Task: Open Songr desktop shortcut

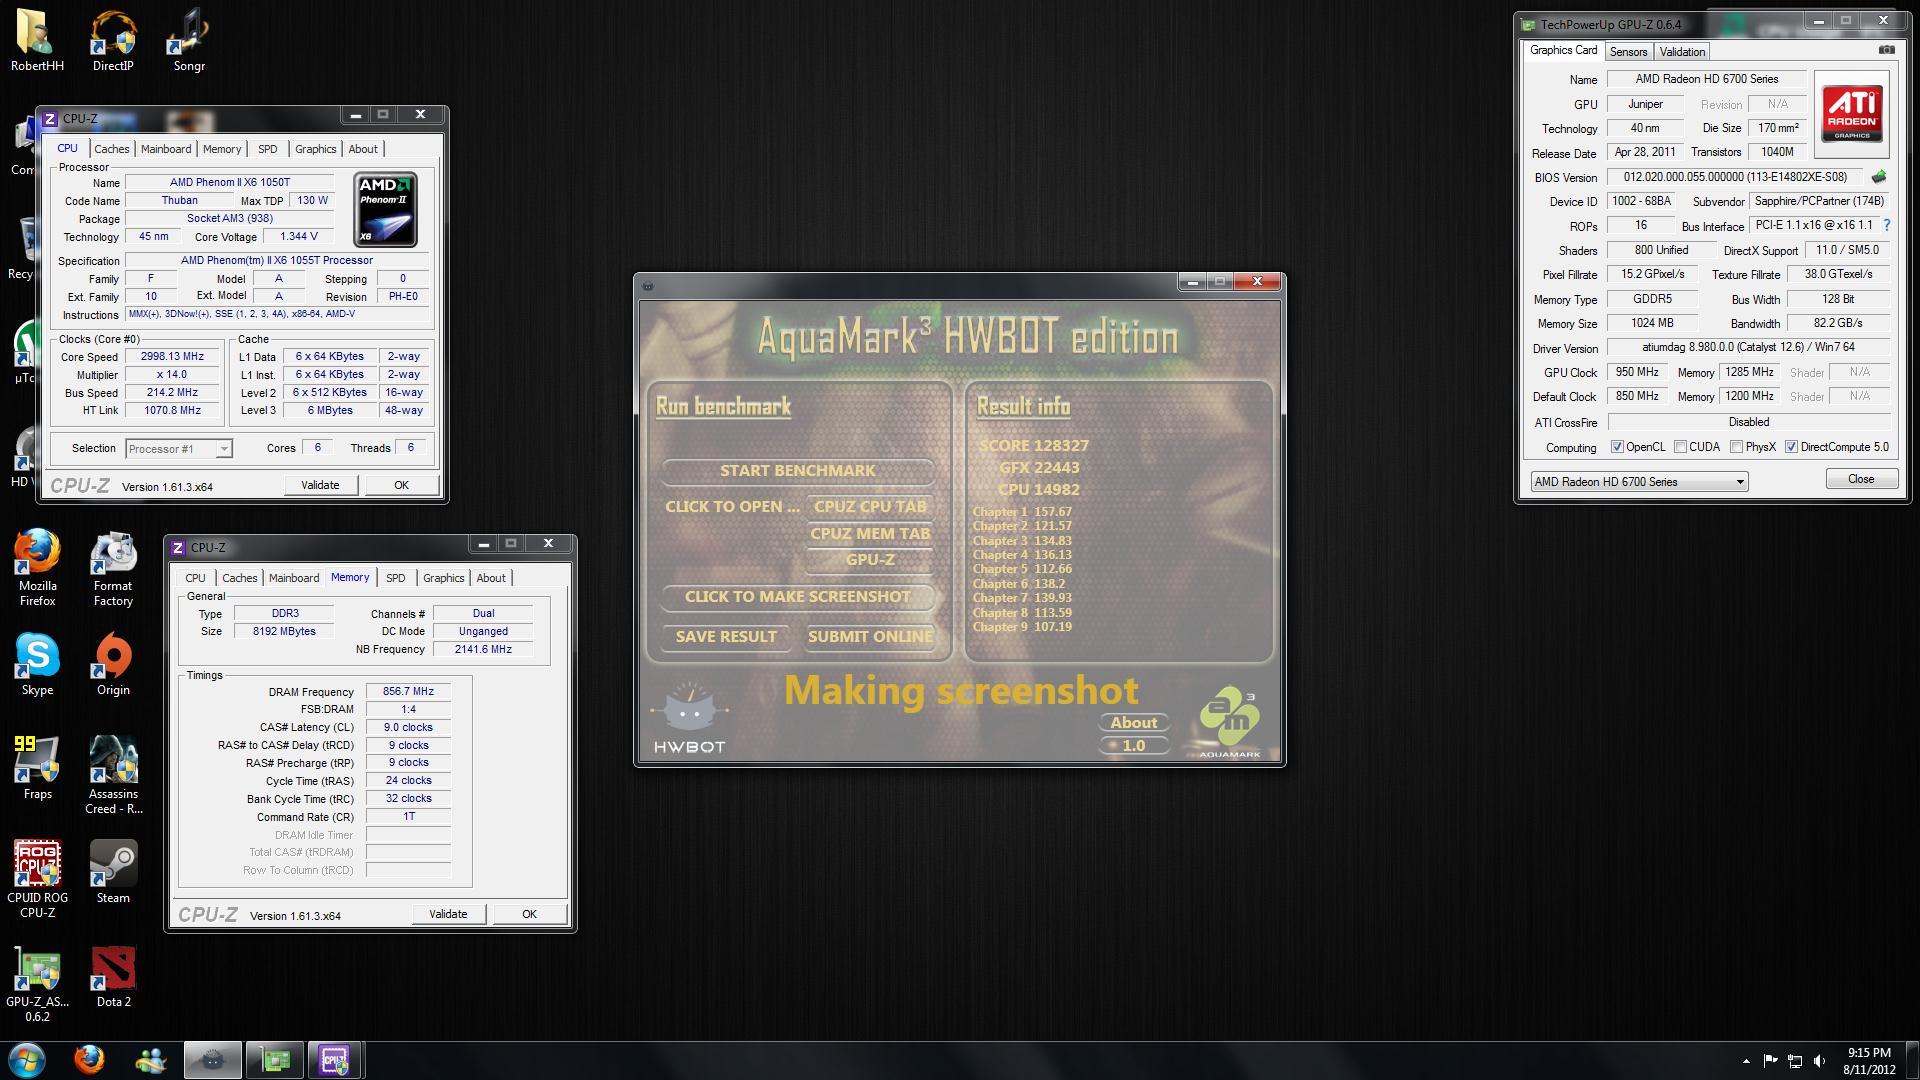Action: pos(189,40)
